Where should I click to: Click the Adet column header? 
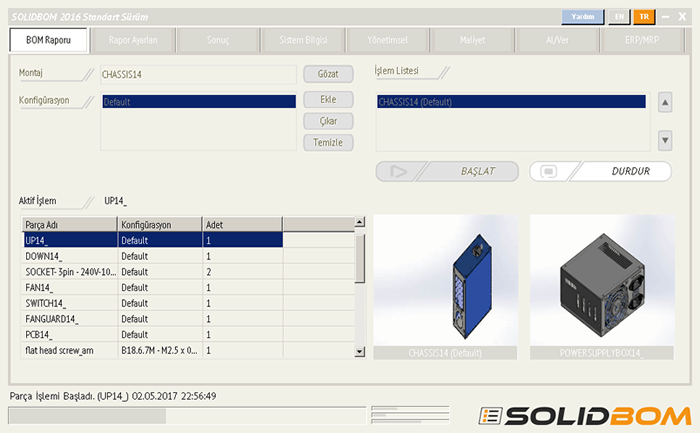(242, 225)
